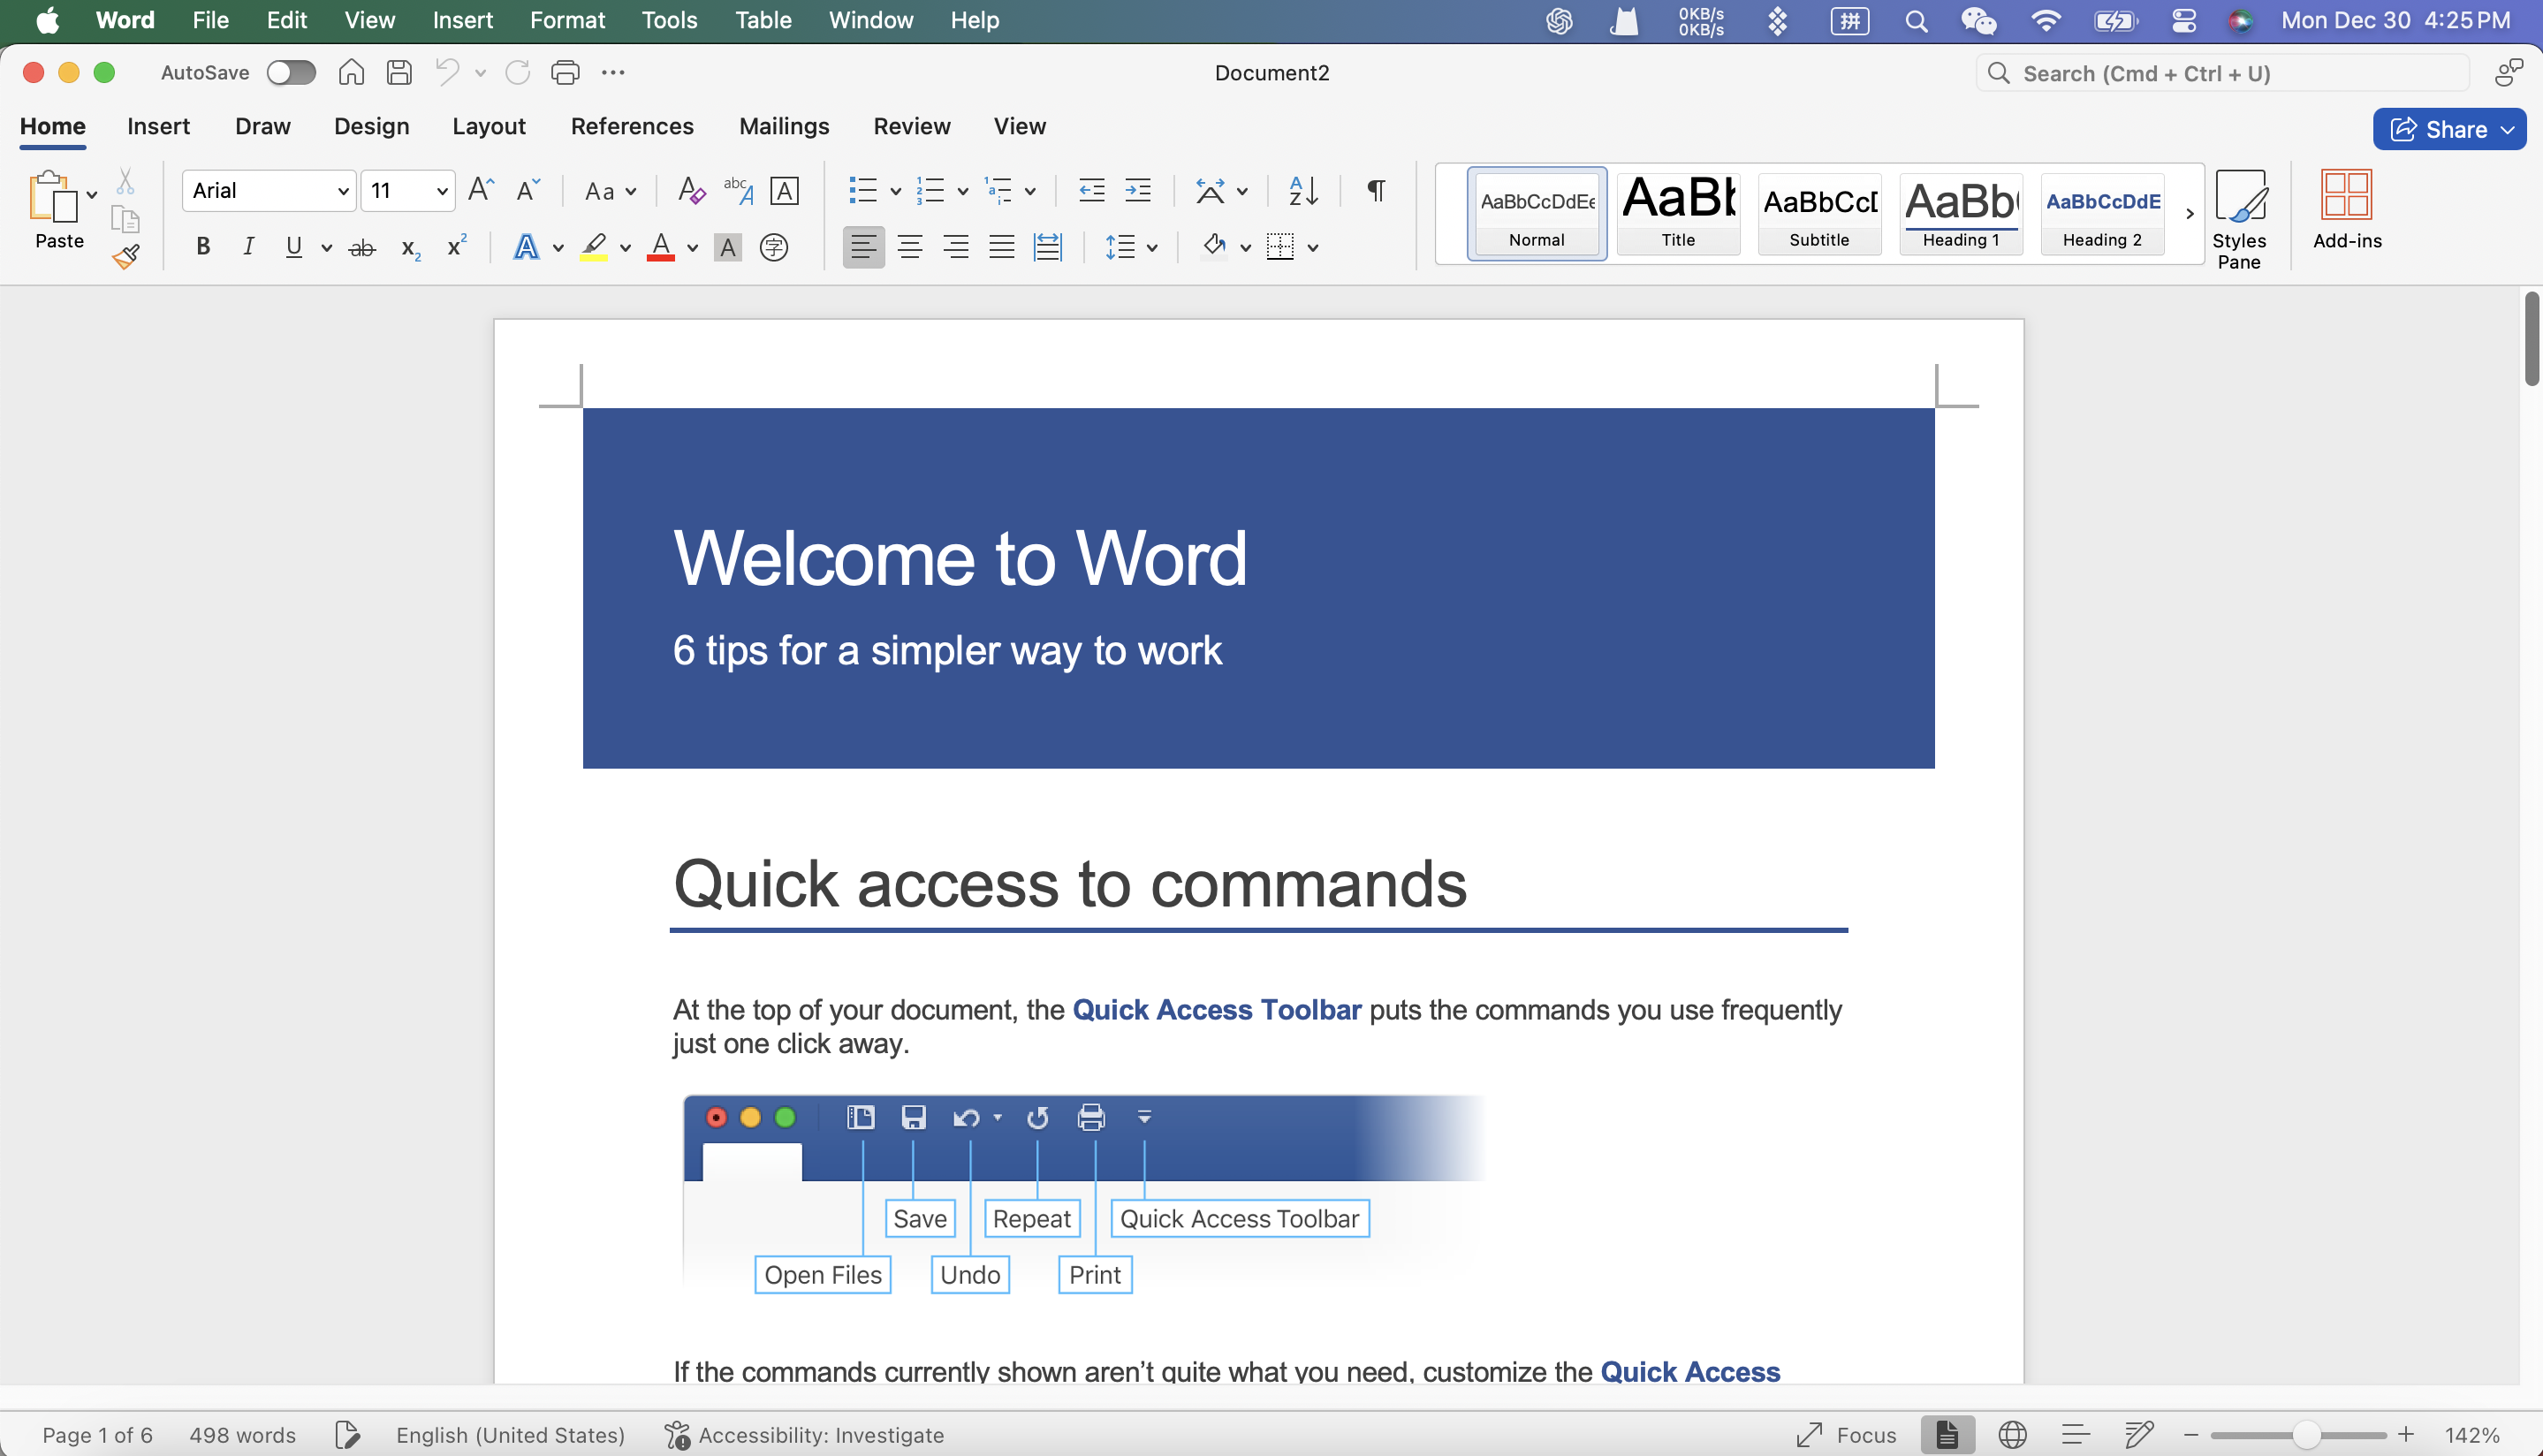This screenshot has width=2543, height=1456.
Task: Toggle Italic formatting
Action: [248, 247]
